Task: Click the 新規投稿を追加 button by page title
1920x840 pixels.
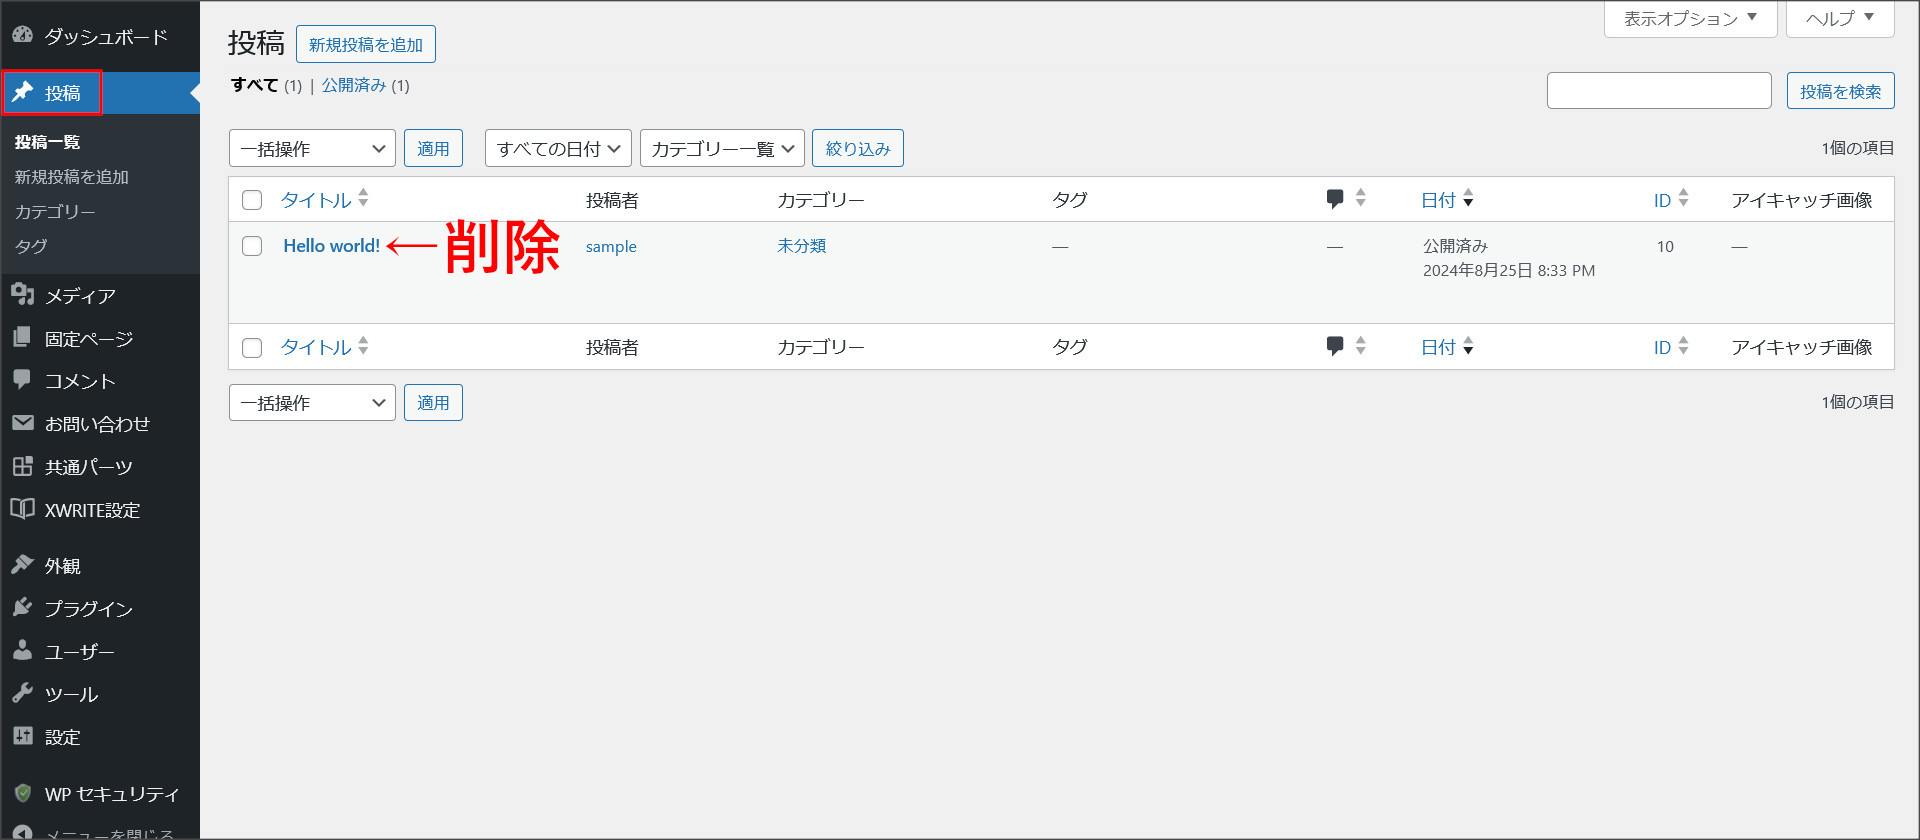Action: (366, 44)
